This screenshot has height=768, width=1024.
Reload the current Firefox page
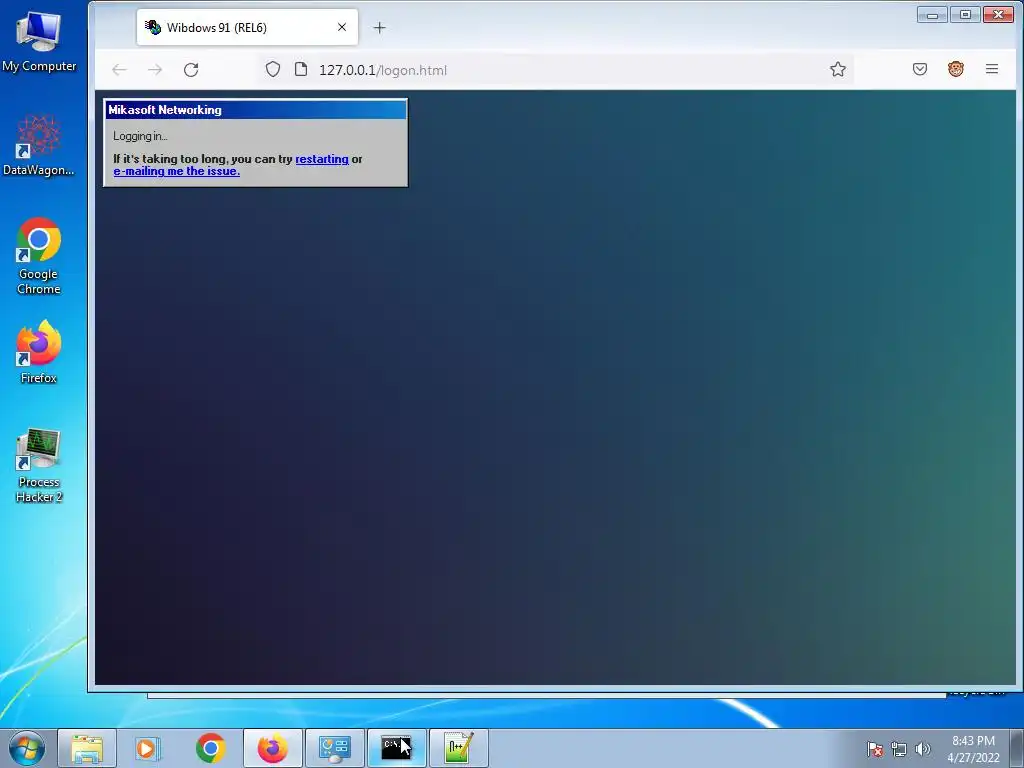coord(191,70)
